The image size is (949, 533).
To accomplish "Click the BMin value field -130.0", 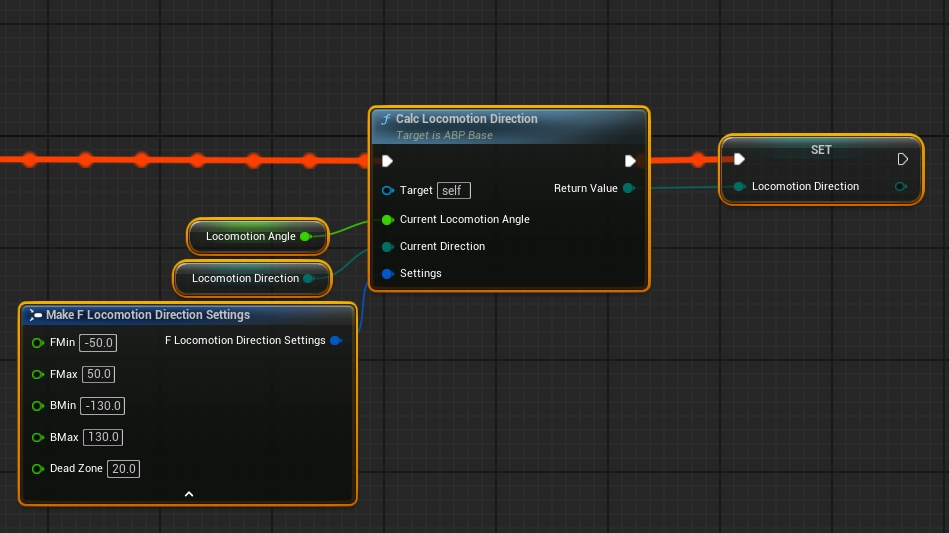I will tap(102, 406).
